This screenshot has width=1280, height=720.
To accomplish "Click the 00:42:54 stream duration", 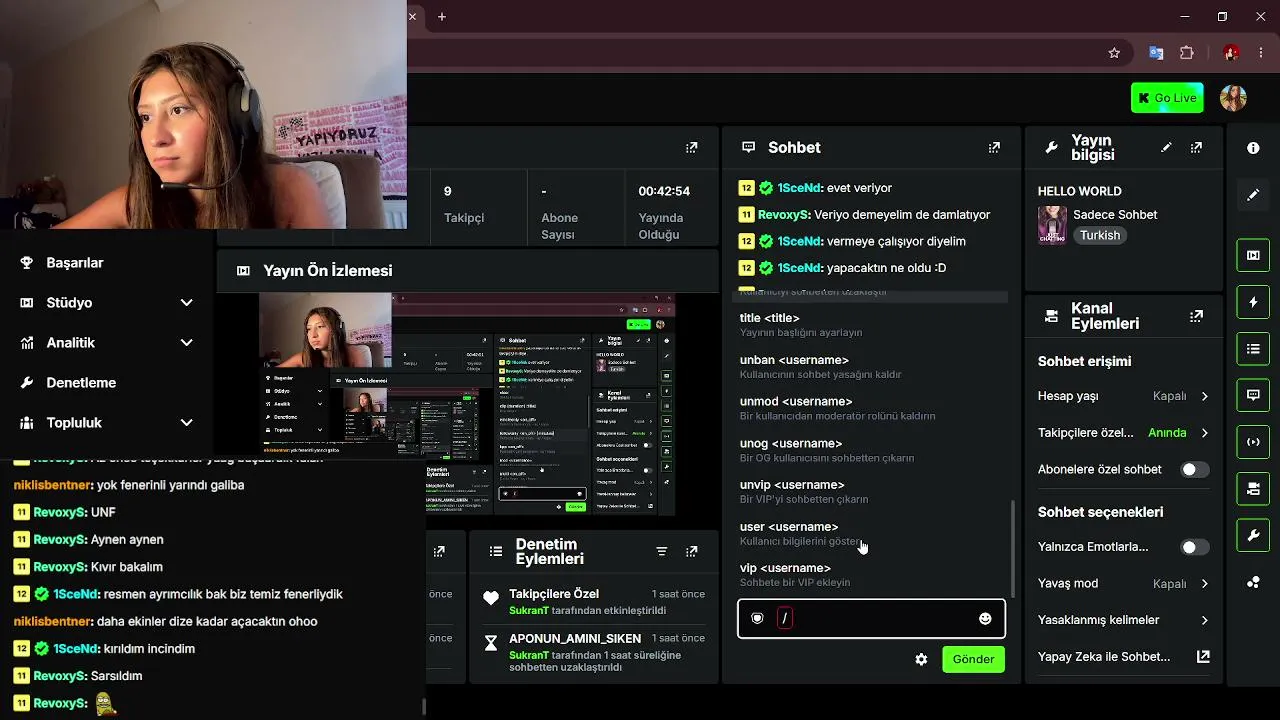I will (x=665, y=191).
